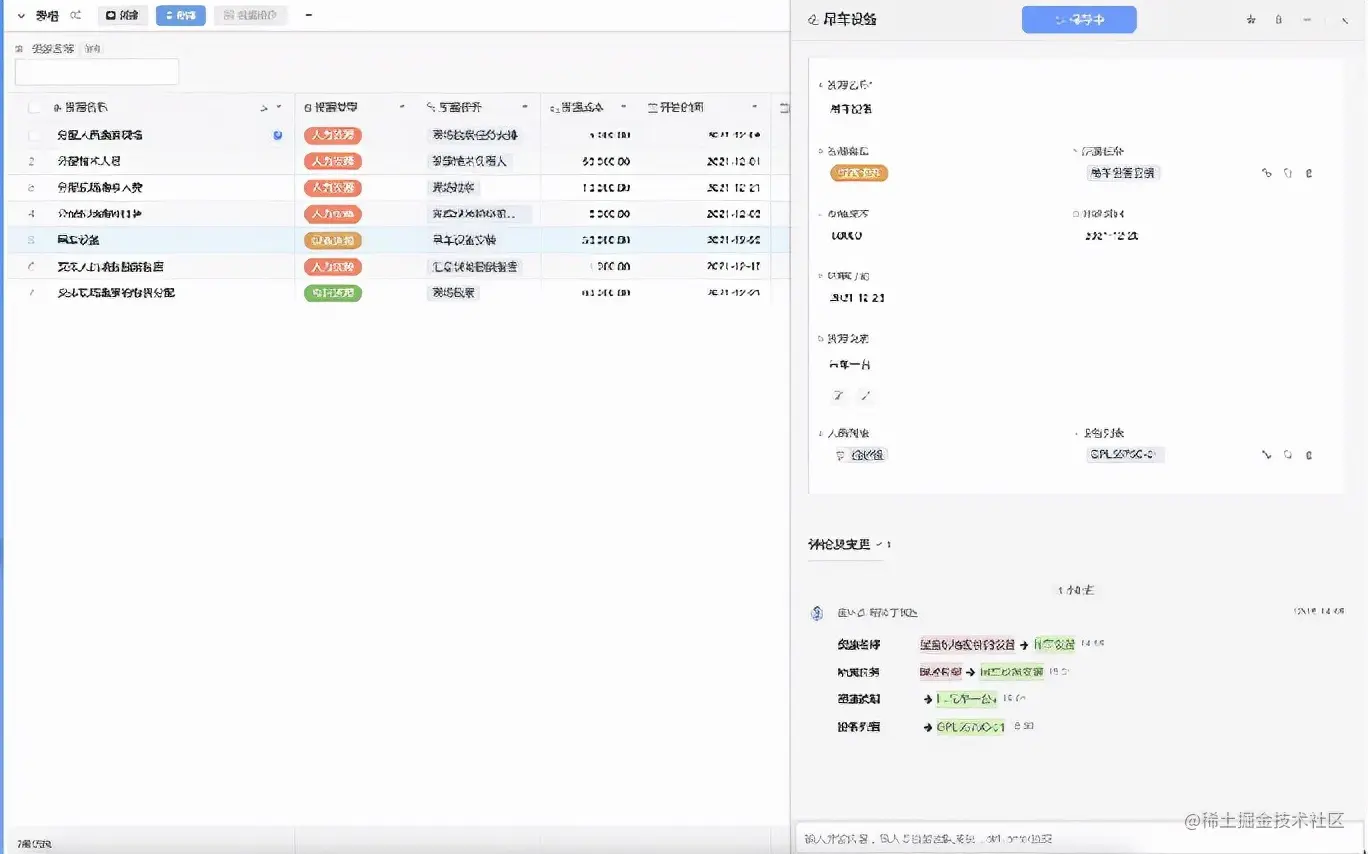Click the record title icon in the detail panel

tap(813, 20)
